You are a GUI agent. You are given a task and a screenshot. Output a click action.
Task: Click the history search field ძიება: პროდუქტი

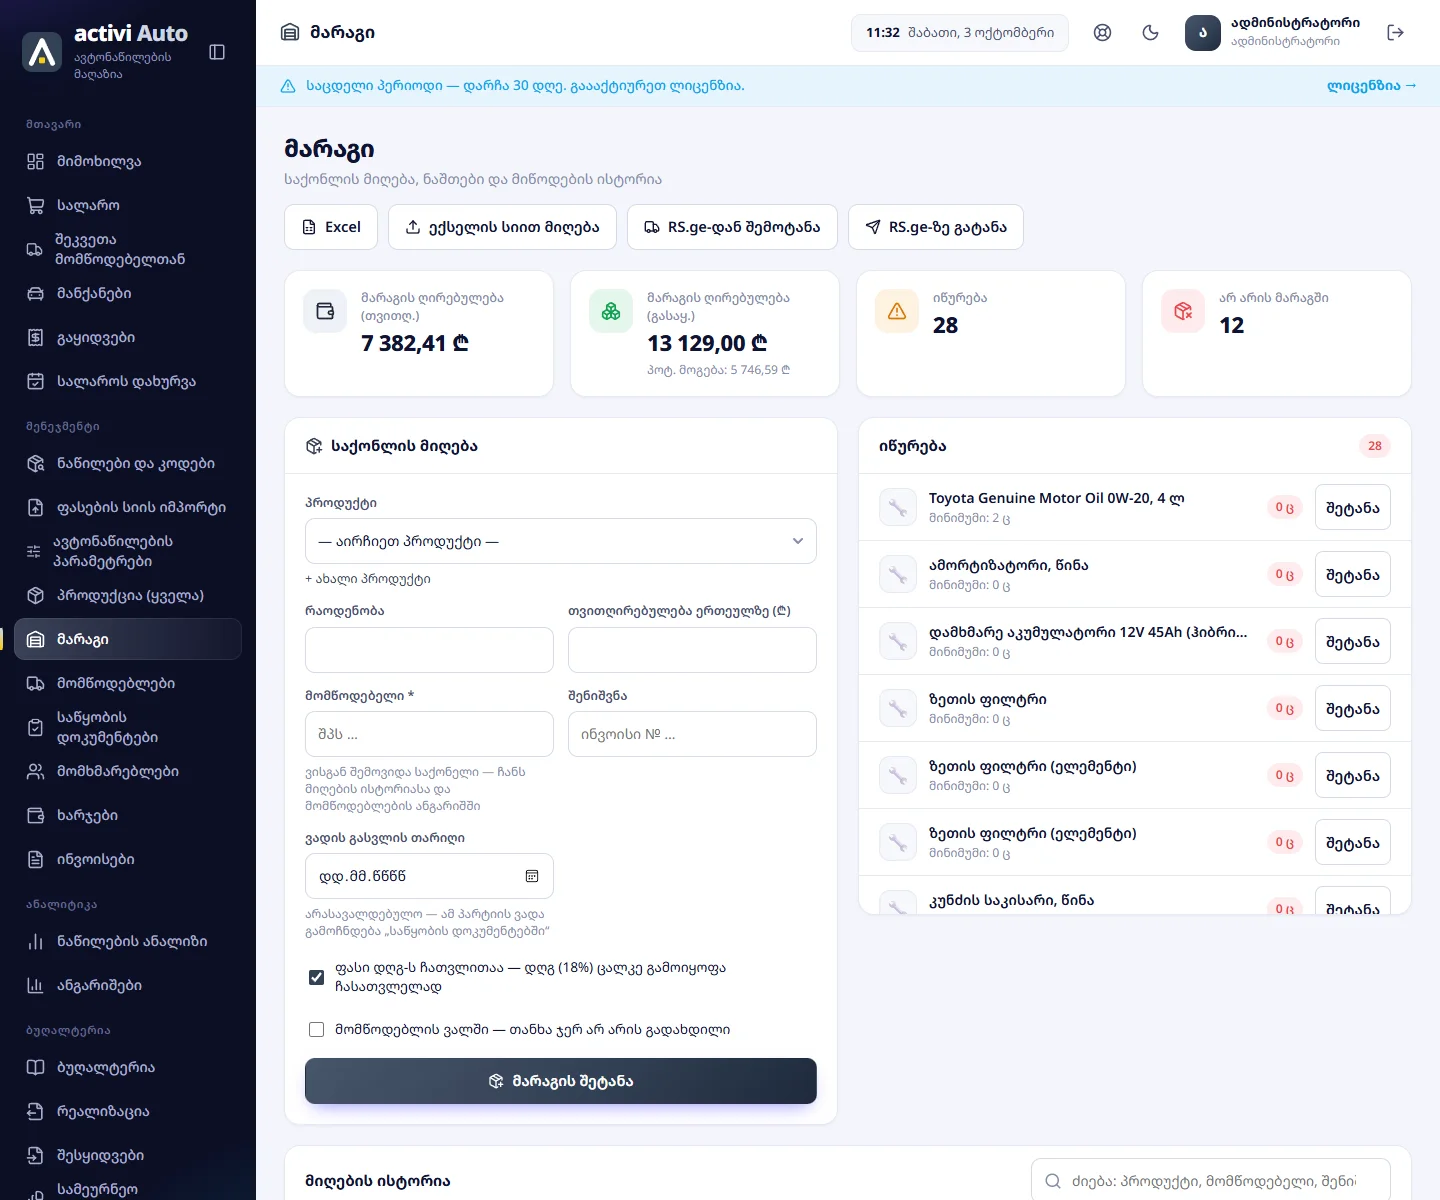(x=1211, y=1181)
